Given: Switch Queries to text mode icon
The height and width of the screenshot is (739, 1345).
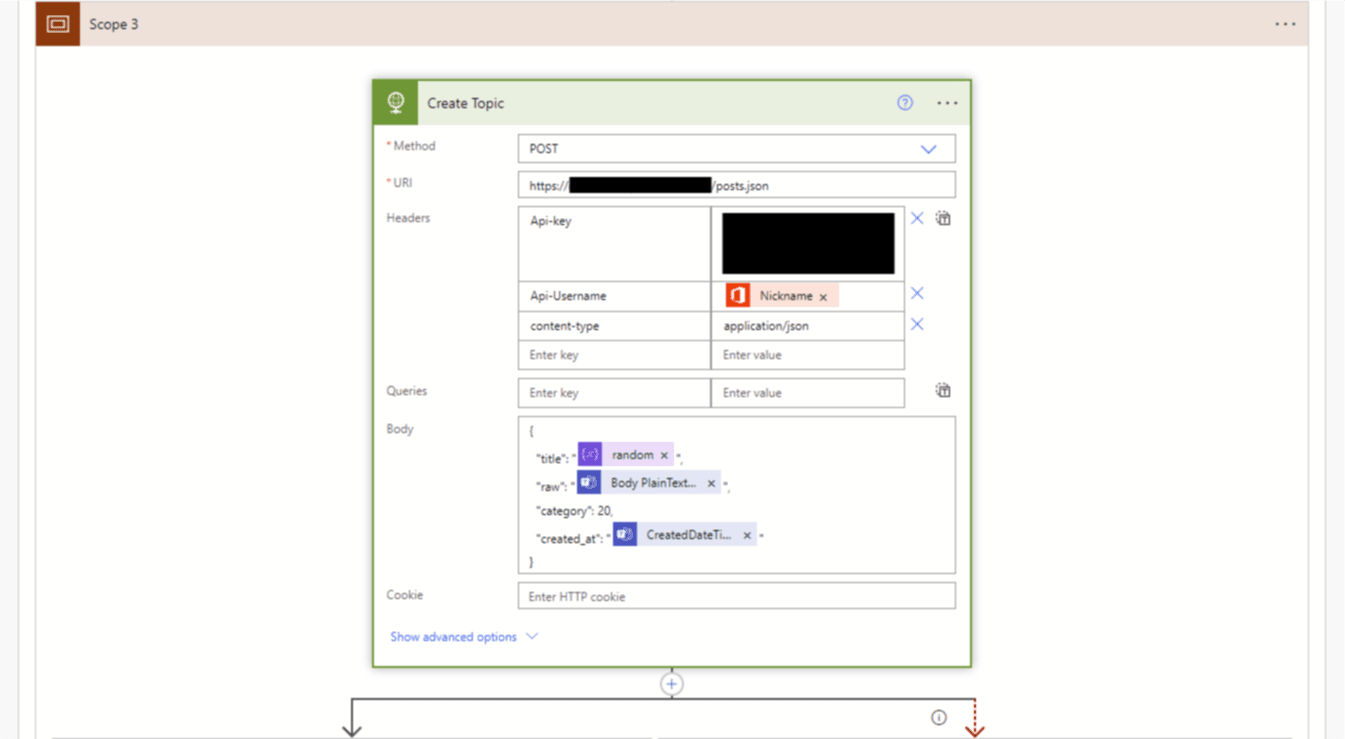Looking at the screenshot, I should (943, 391).
